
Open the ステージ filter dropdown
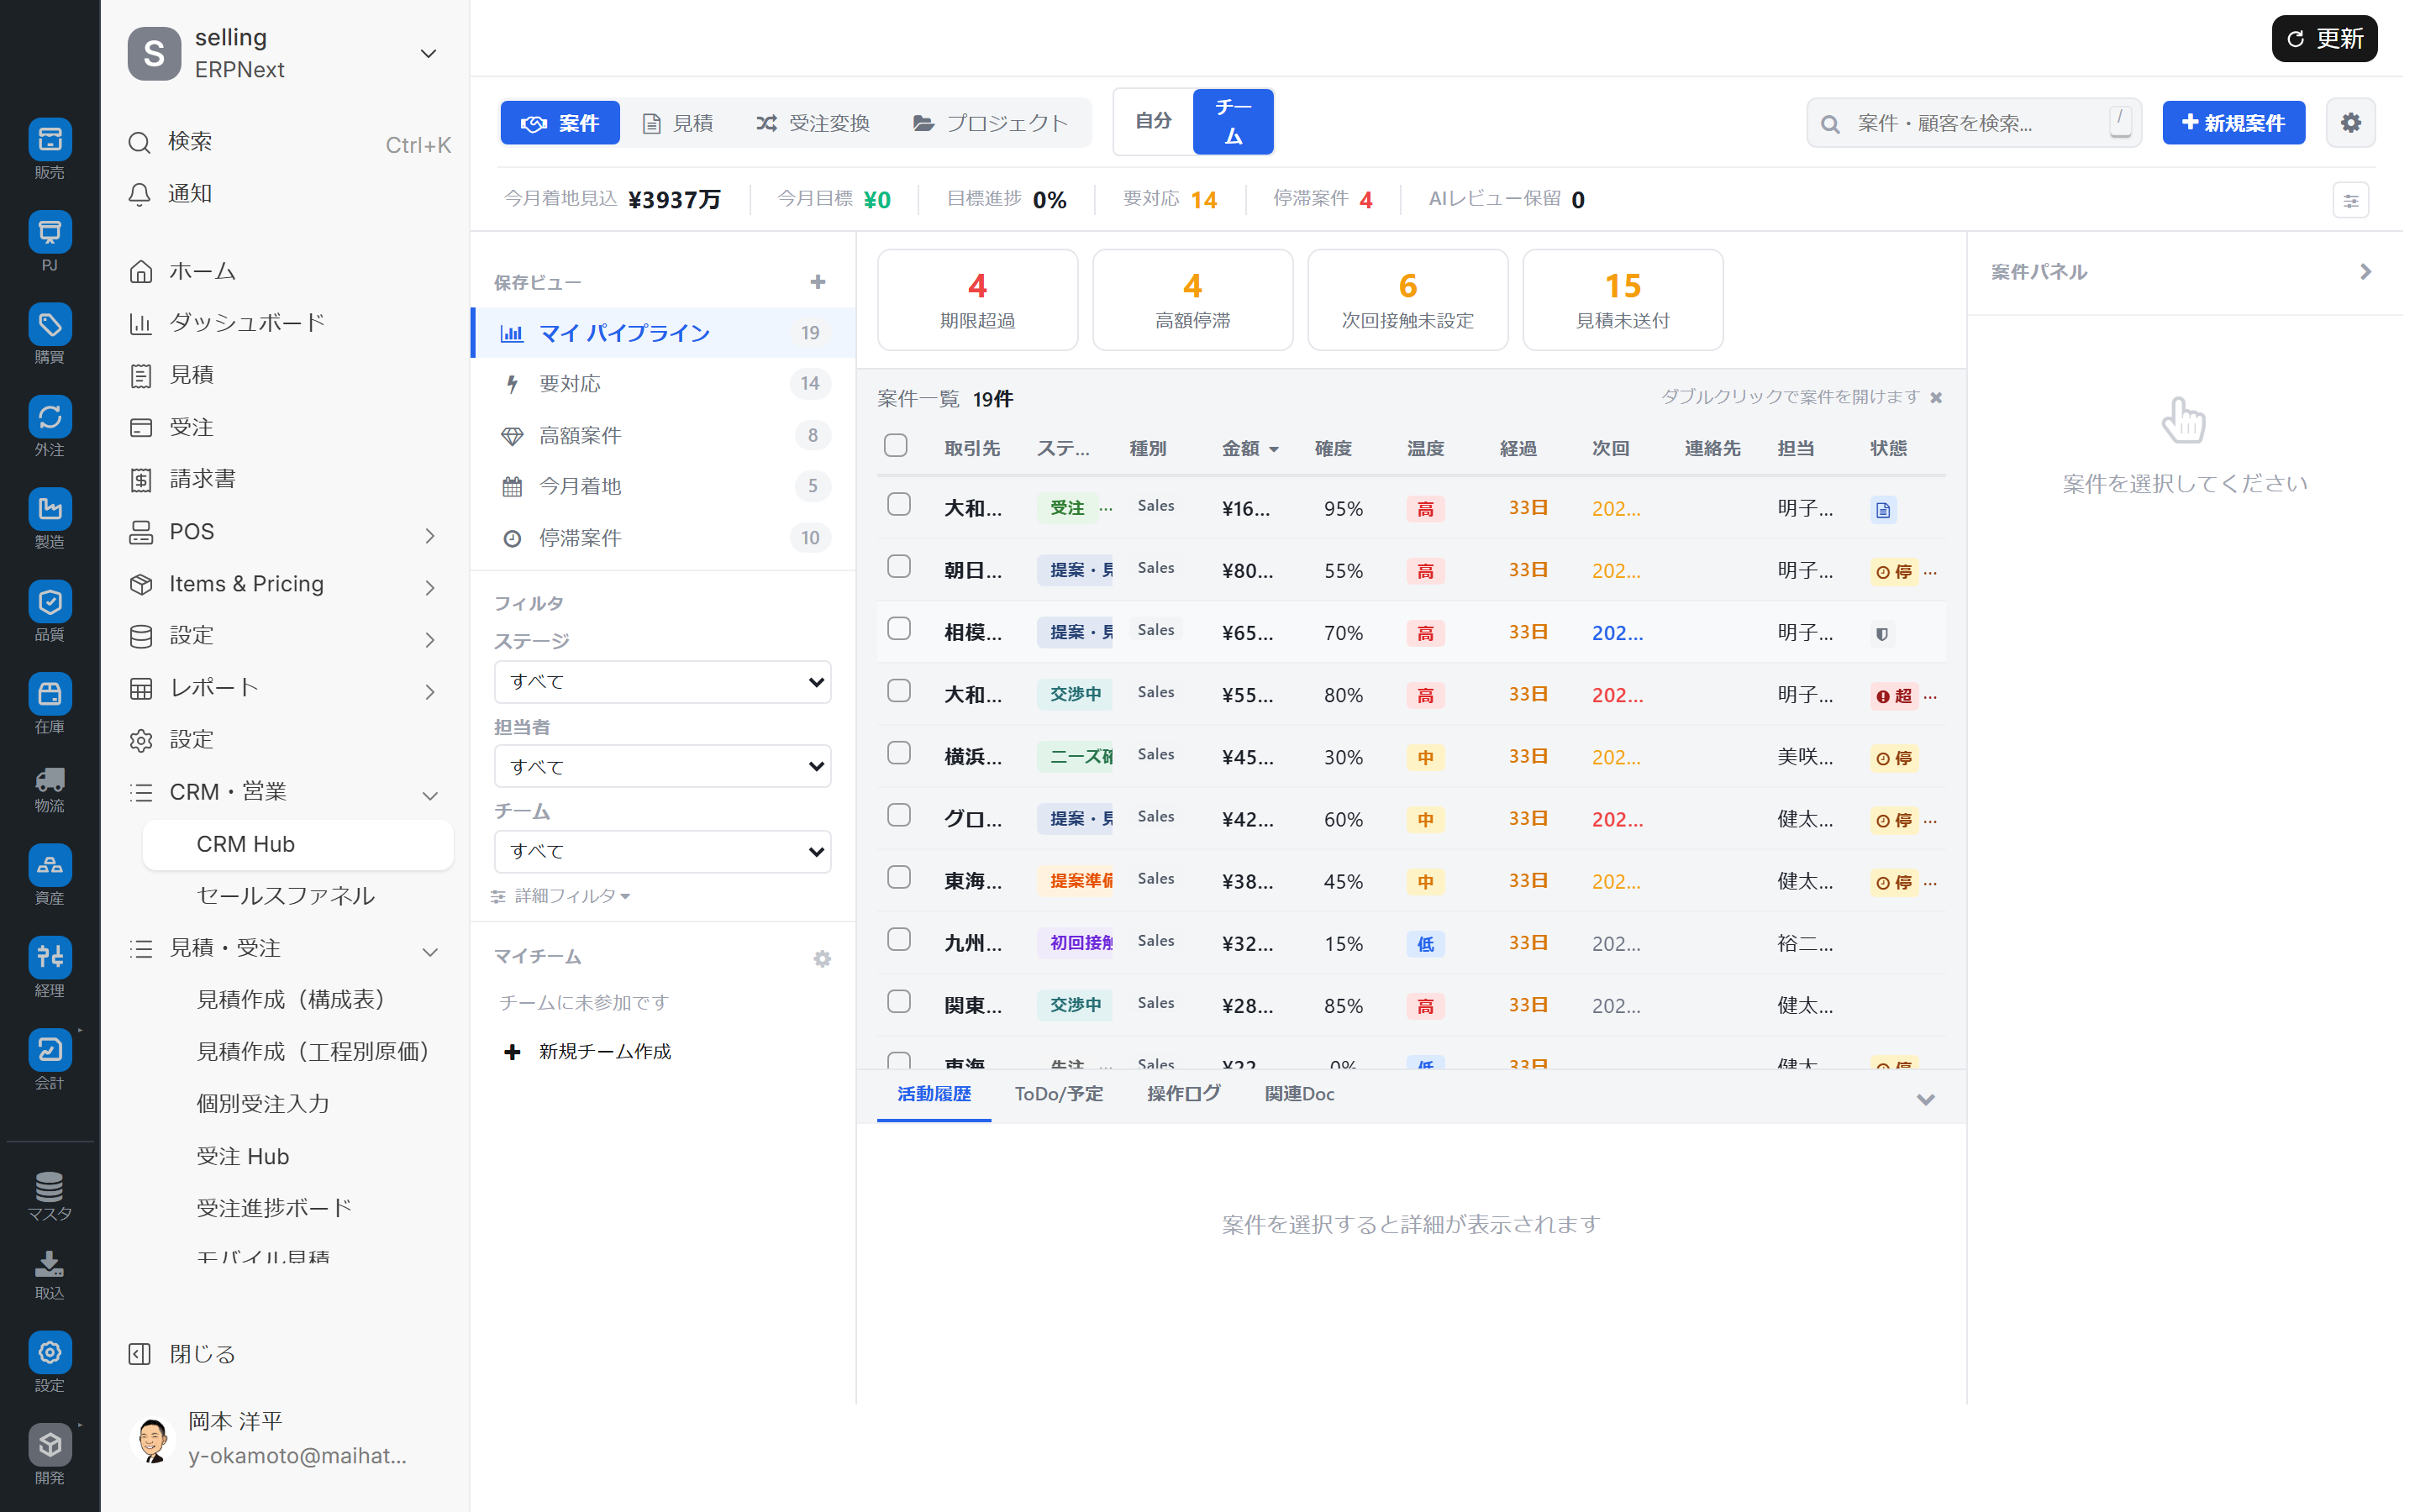tap(662, 682)
